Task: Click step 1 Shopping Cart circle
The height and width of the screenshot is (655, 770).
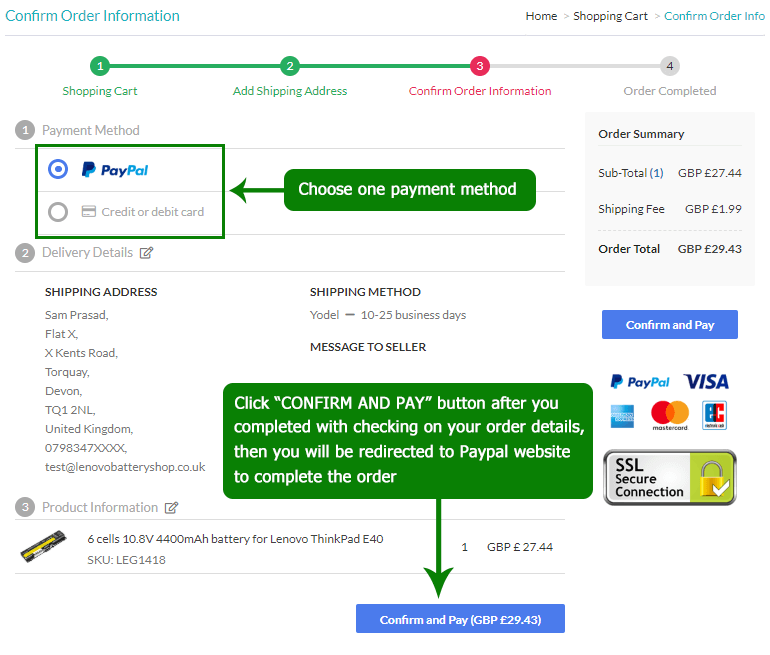Action: (x=100, y=66)
